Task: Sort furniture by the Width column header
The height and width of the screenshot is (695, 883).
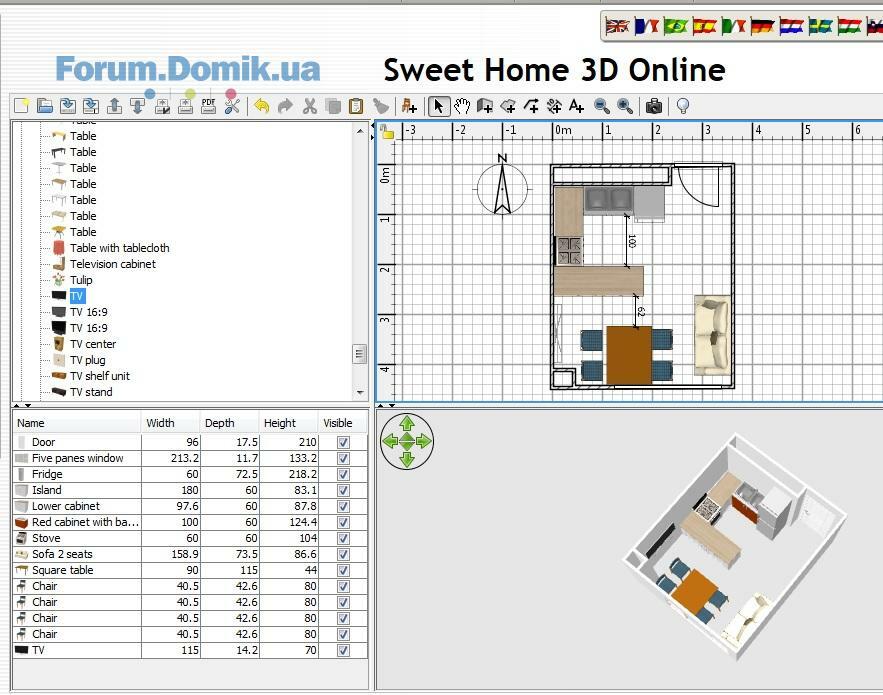Action: (x=171, y=423)
